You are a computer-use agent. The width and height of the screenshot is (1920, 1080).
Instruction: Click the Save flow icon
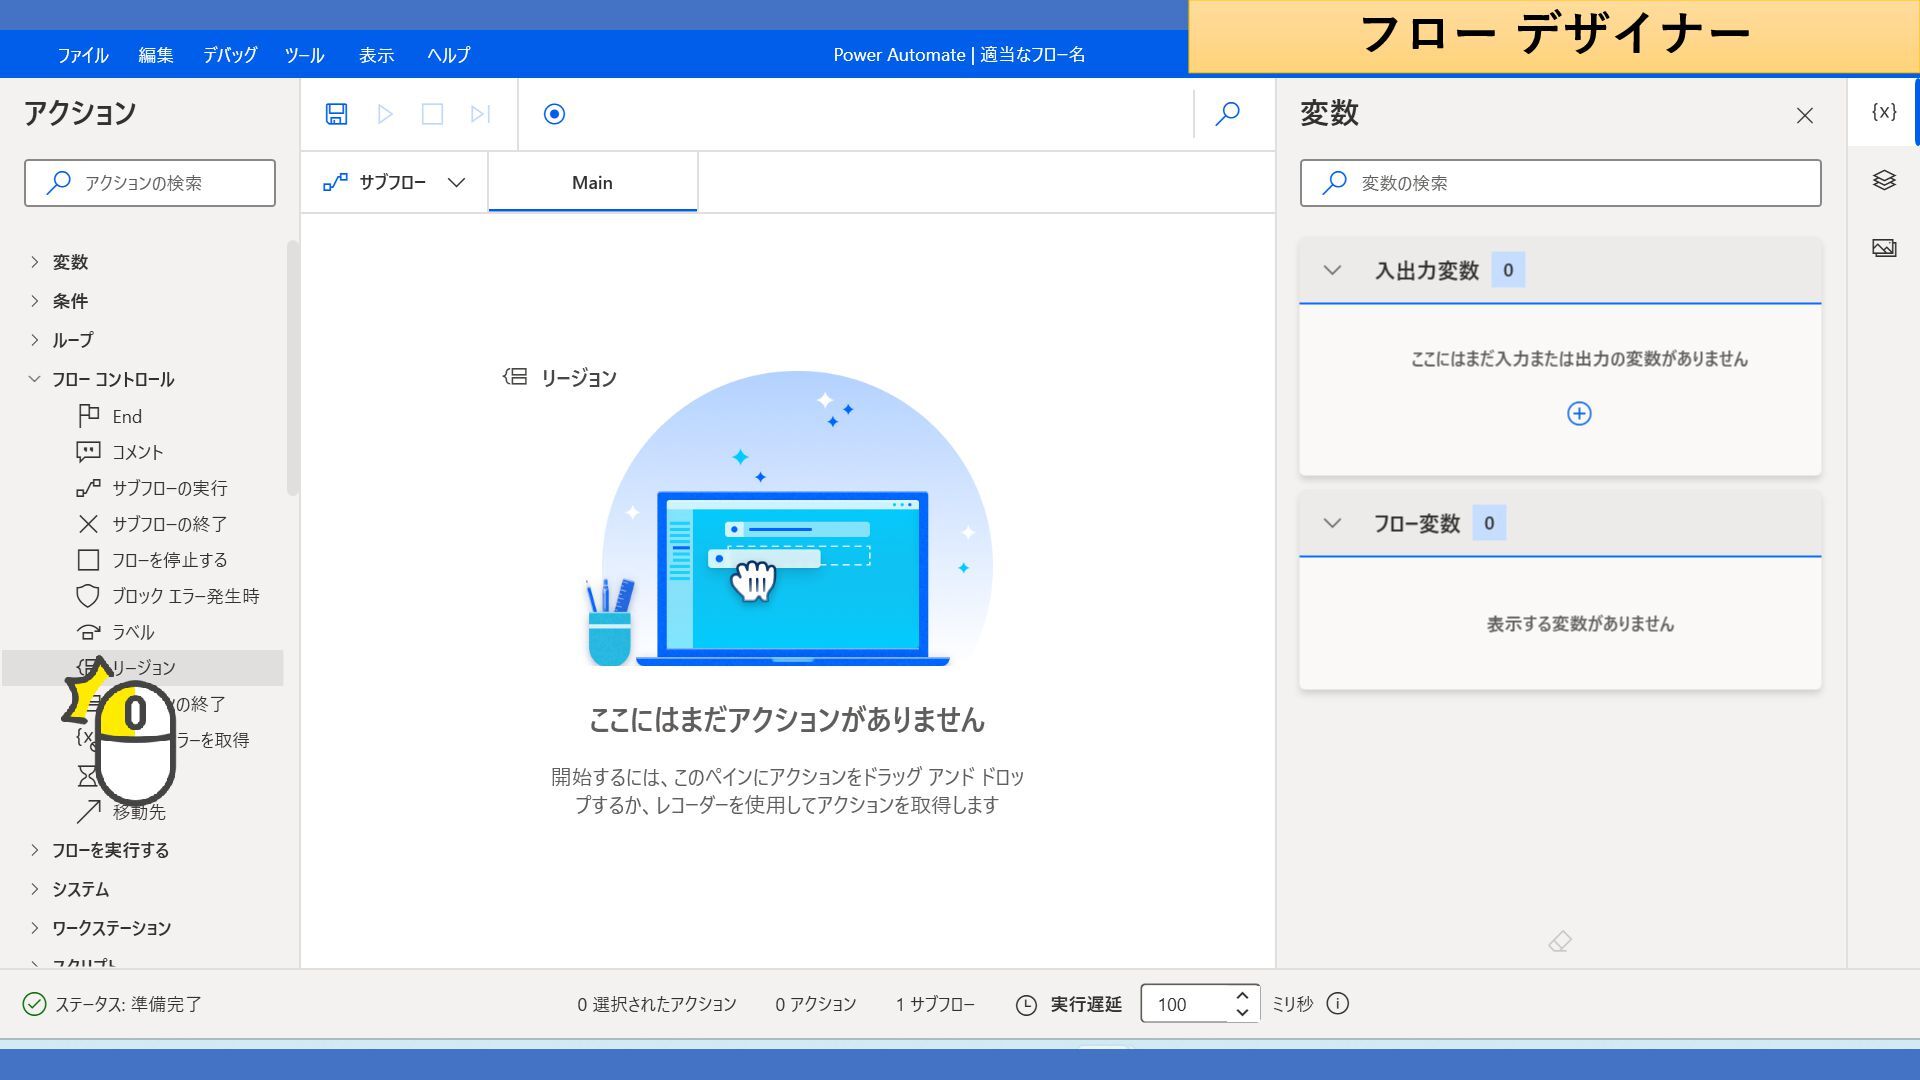(336, 114)
